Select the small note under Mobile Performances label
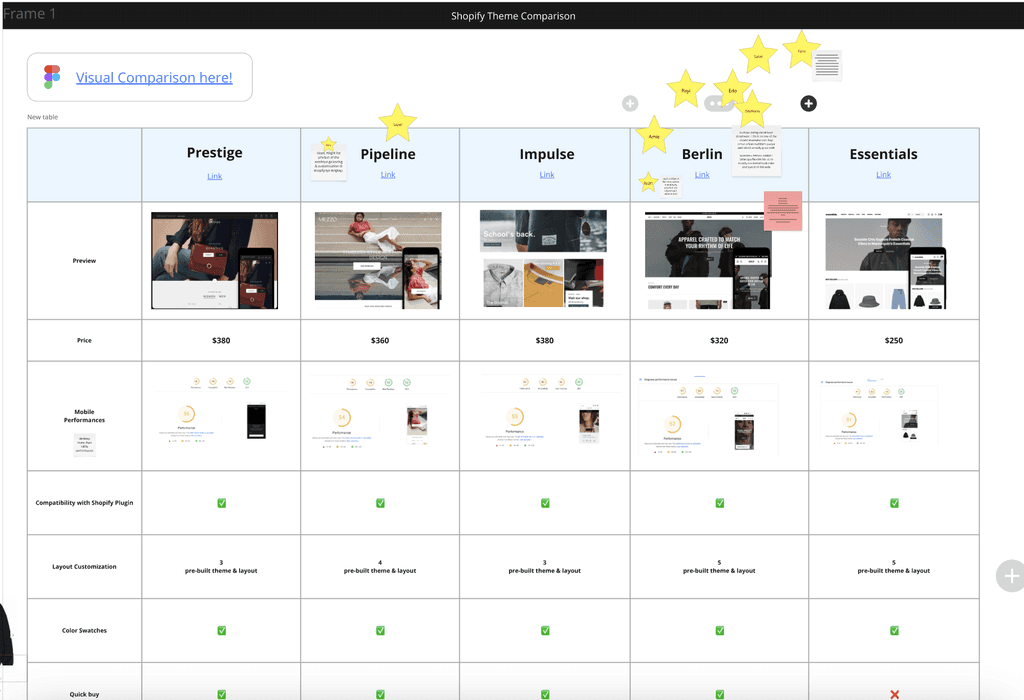The image size is (1024, 700). pos(84,445)
